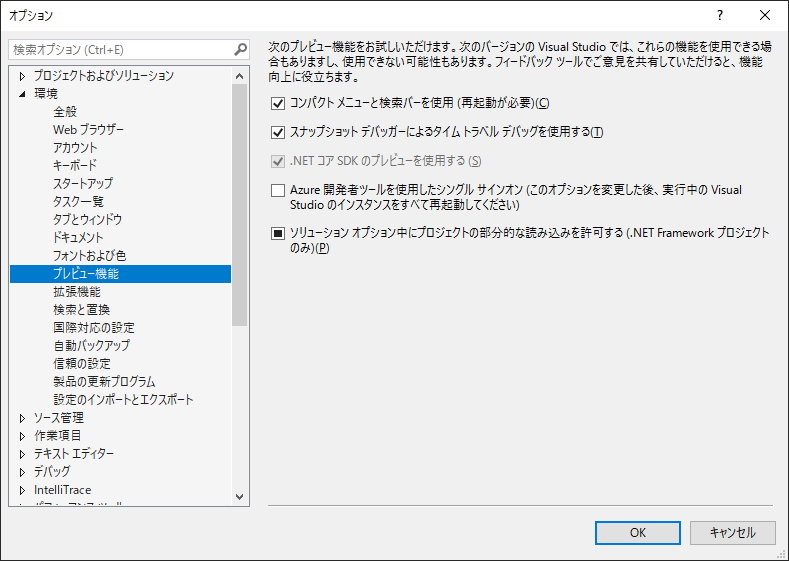Click the テキスト エディター tree label
Screen dimensions: 789x561
tap(74, 454)
